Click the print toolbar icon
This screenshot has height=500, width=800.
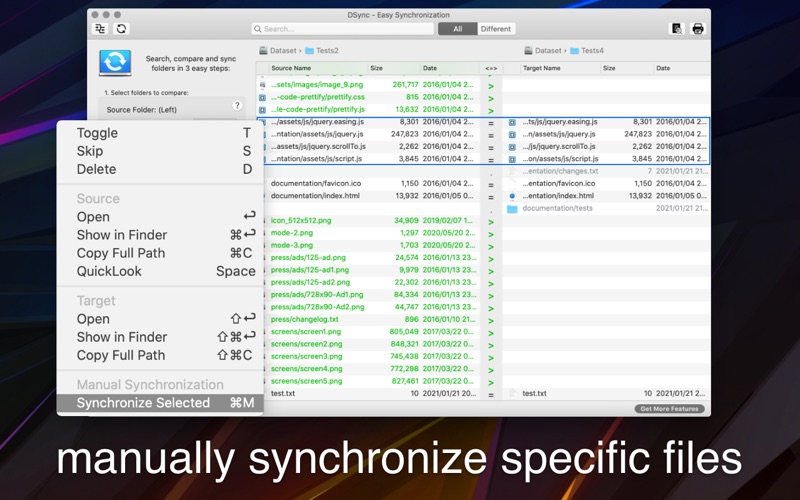[698, 29]
